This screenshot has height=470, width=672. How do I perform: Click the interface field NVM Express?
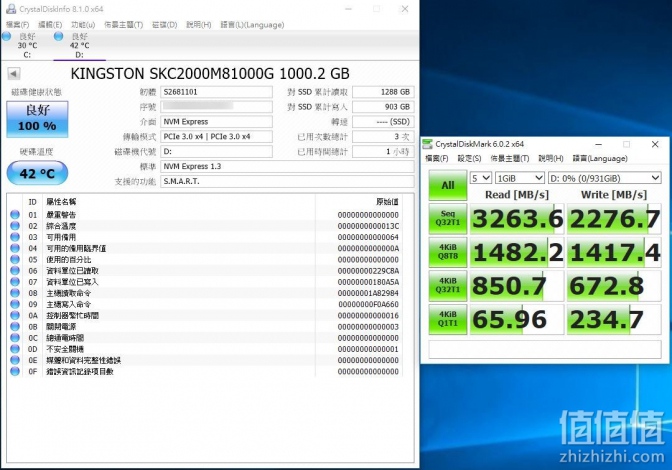tap(216, 122)
